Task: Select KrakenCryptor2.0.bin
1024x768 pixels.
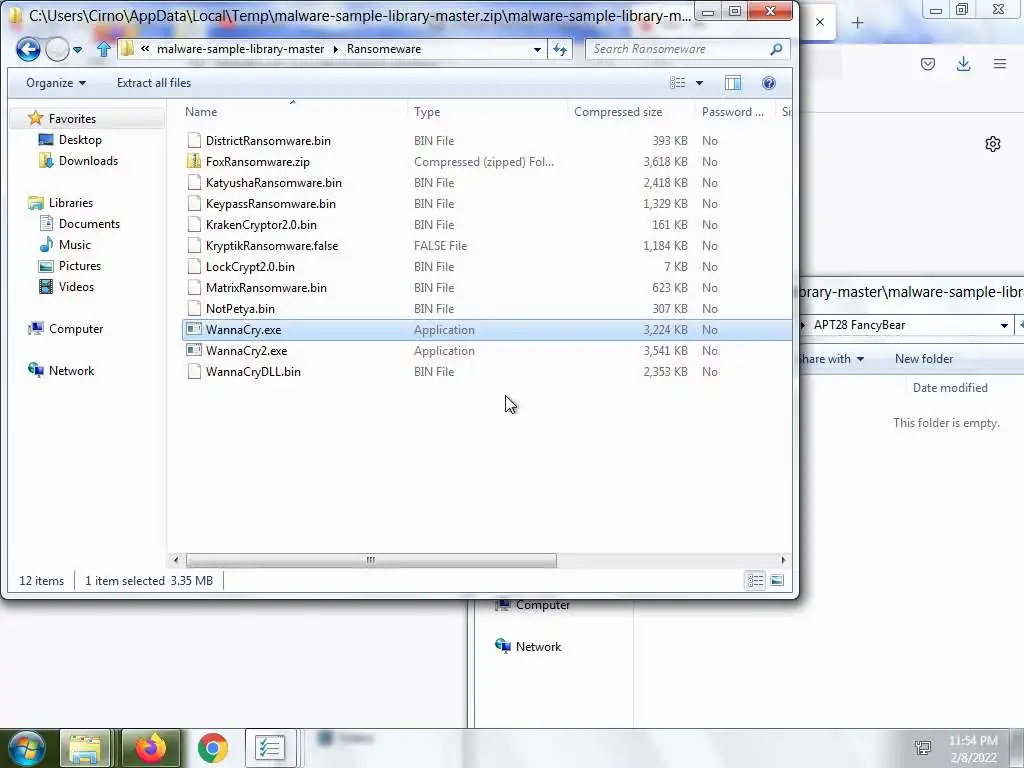Action: click(261, 225)
